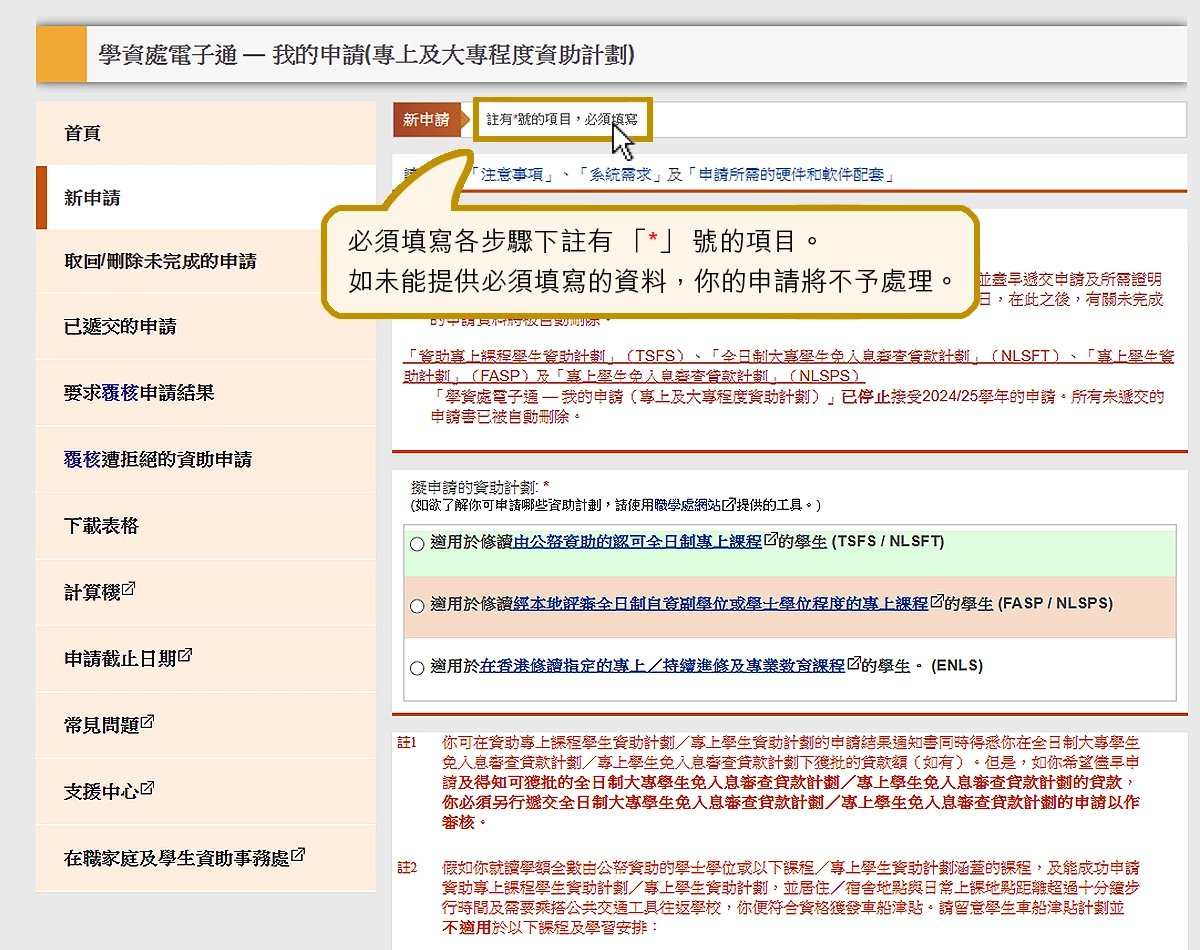The image size is (1200, 950).
Task: Open the 申請截止日期 sidebar link
Action: pos(206,658)
